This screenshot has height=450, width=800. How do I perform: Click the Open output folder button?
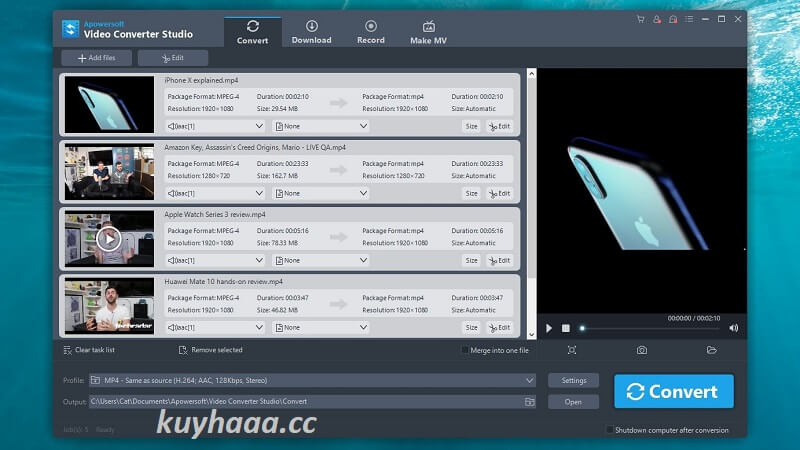(573, 402)
